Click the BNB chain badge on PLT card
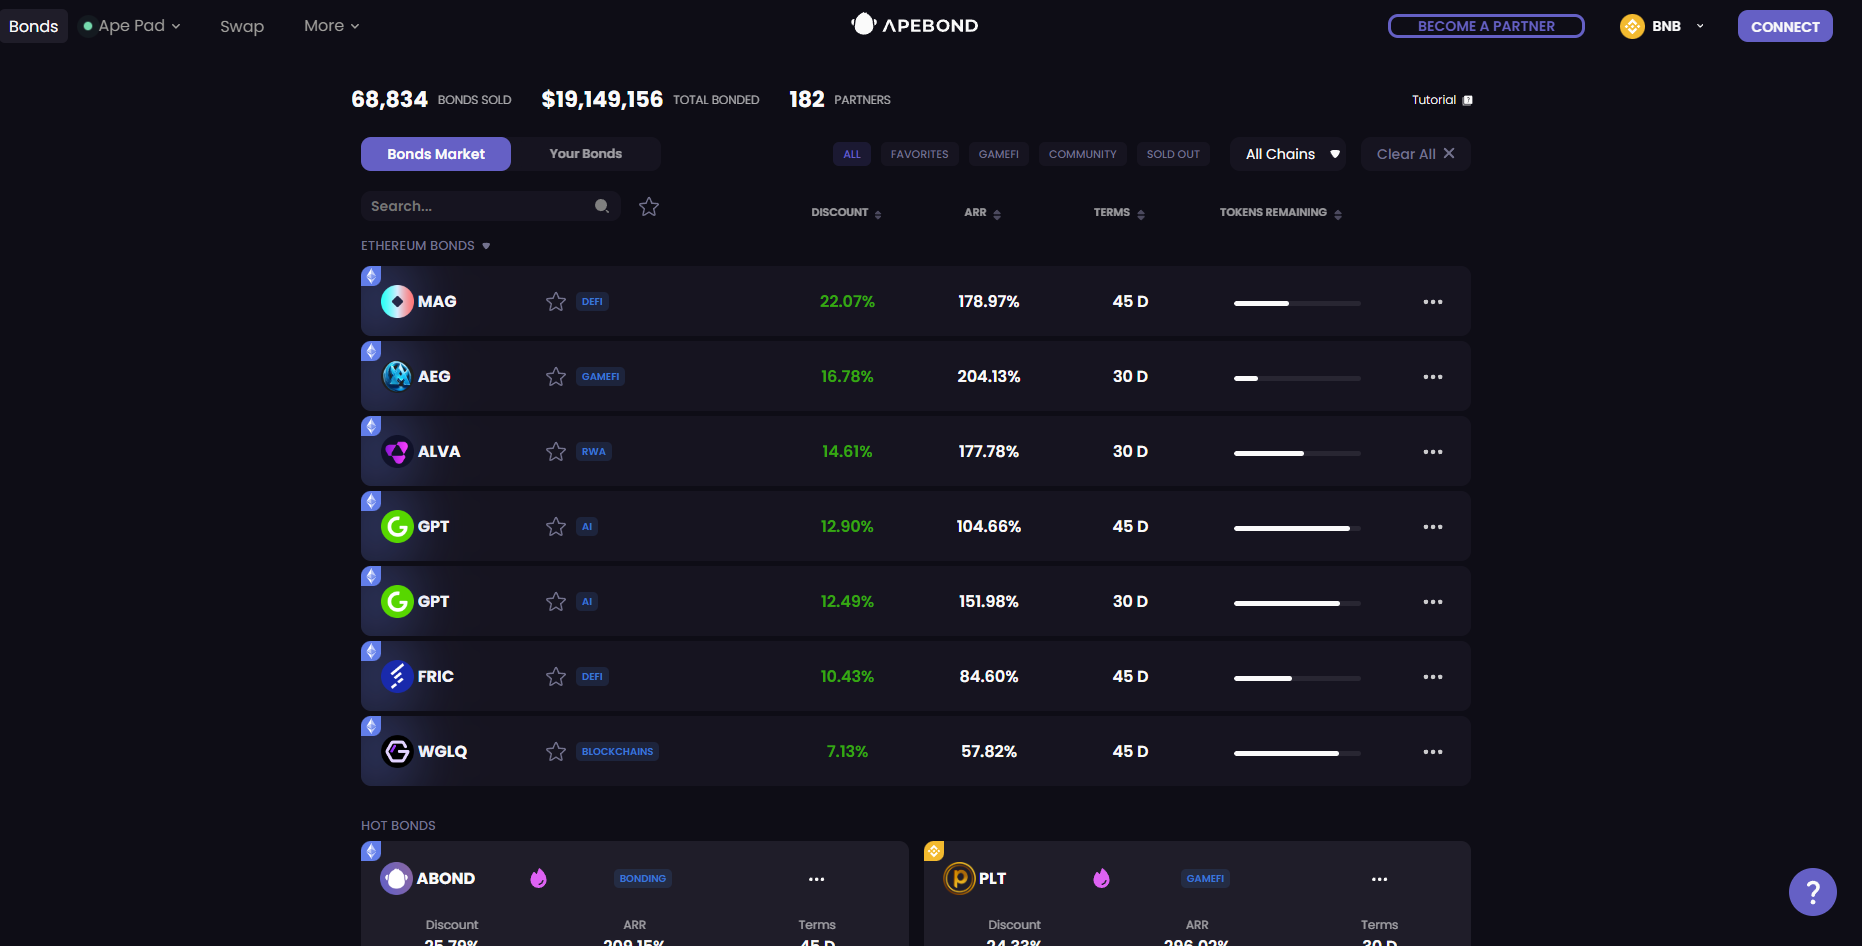 click(934, 851)
